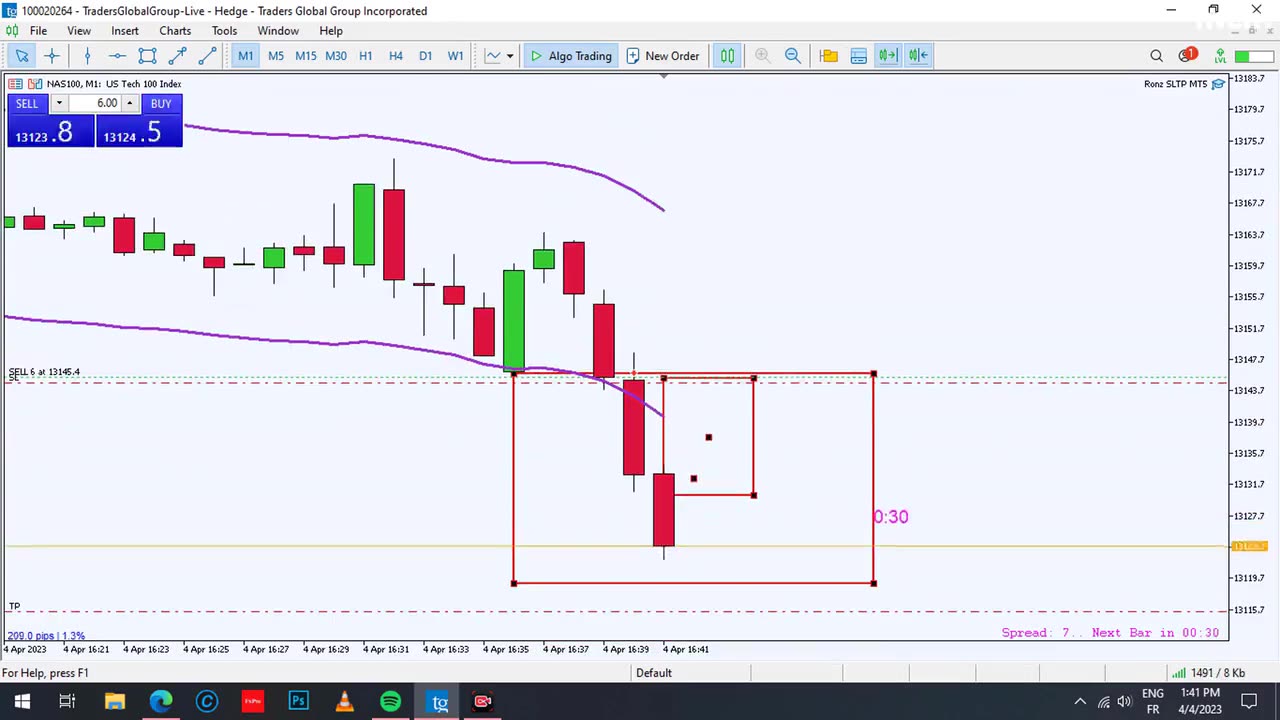Open the Window menu
The height and width of the screenshot is (720, 1280).
[278, 31]
